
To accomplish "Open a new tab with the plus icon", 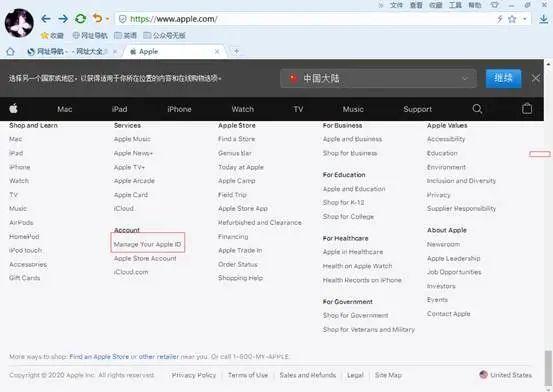I will [x=236, y=51].
